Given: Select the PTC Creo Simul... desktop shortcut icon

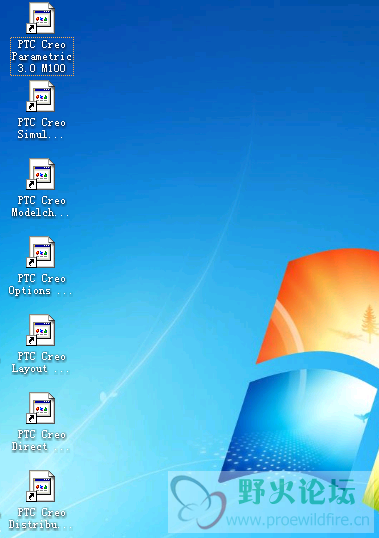Looking at the screenshot, I should [x=40, y=96].
